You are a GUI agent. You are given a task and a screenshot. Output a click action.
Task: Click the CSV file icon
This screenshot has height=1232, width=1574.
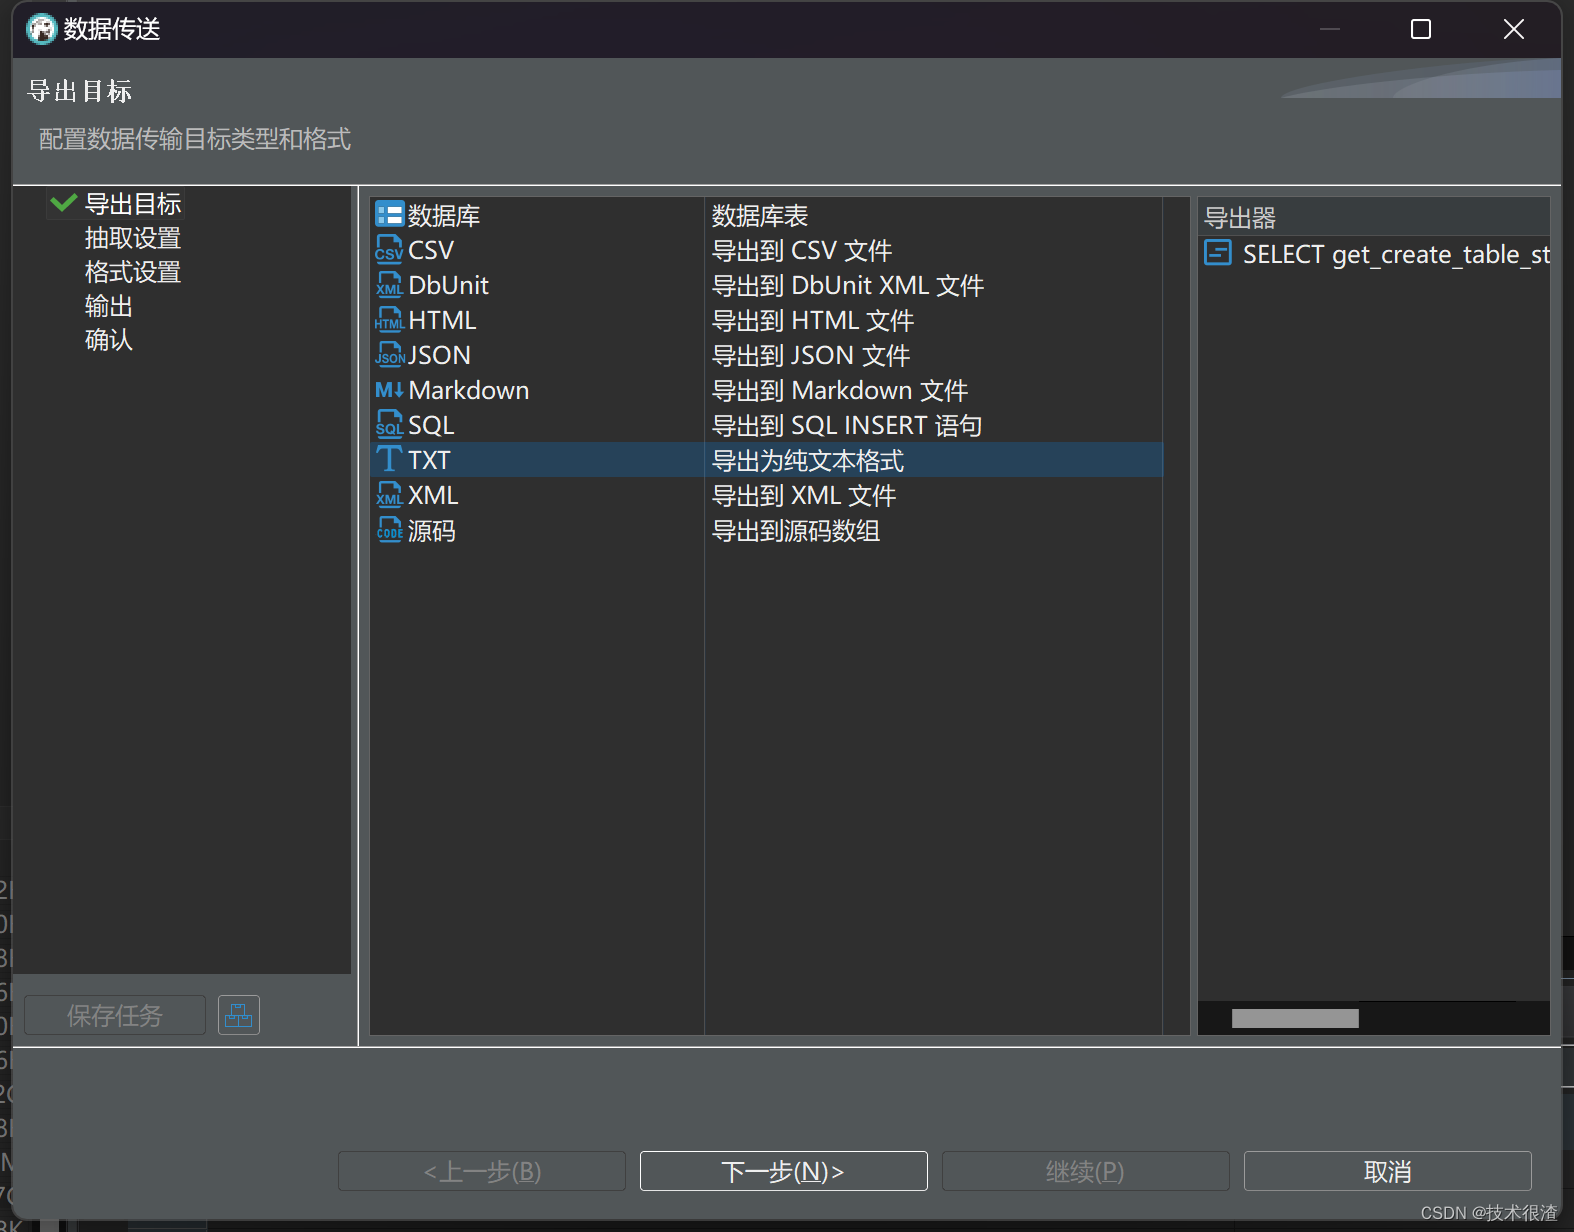click(x=389, y=250)
